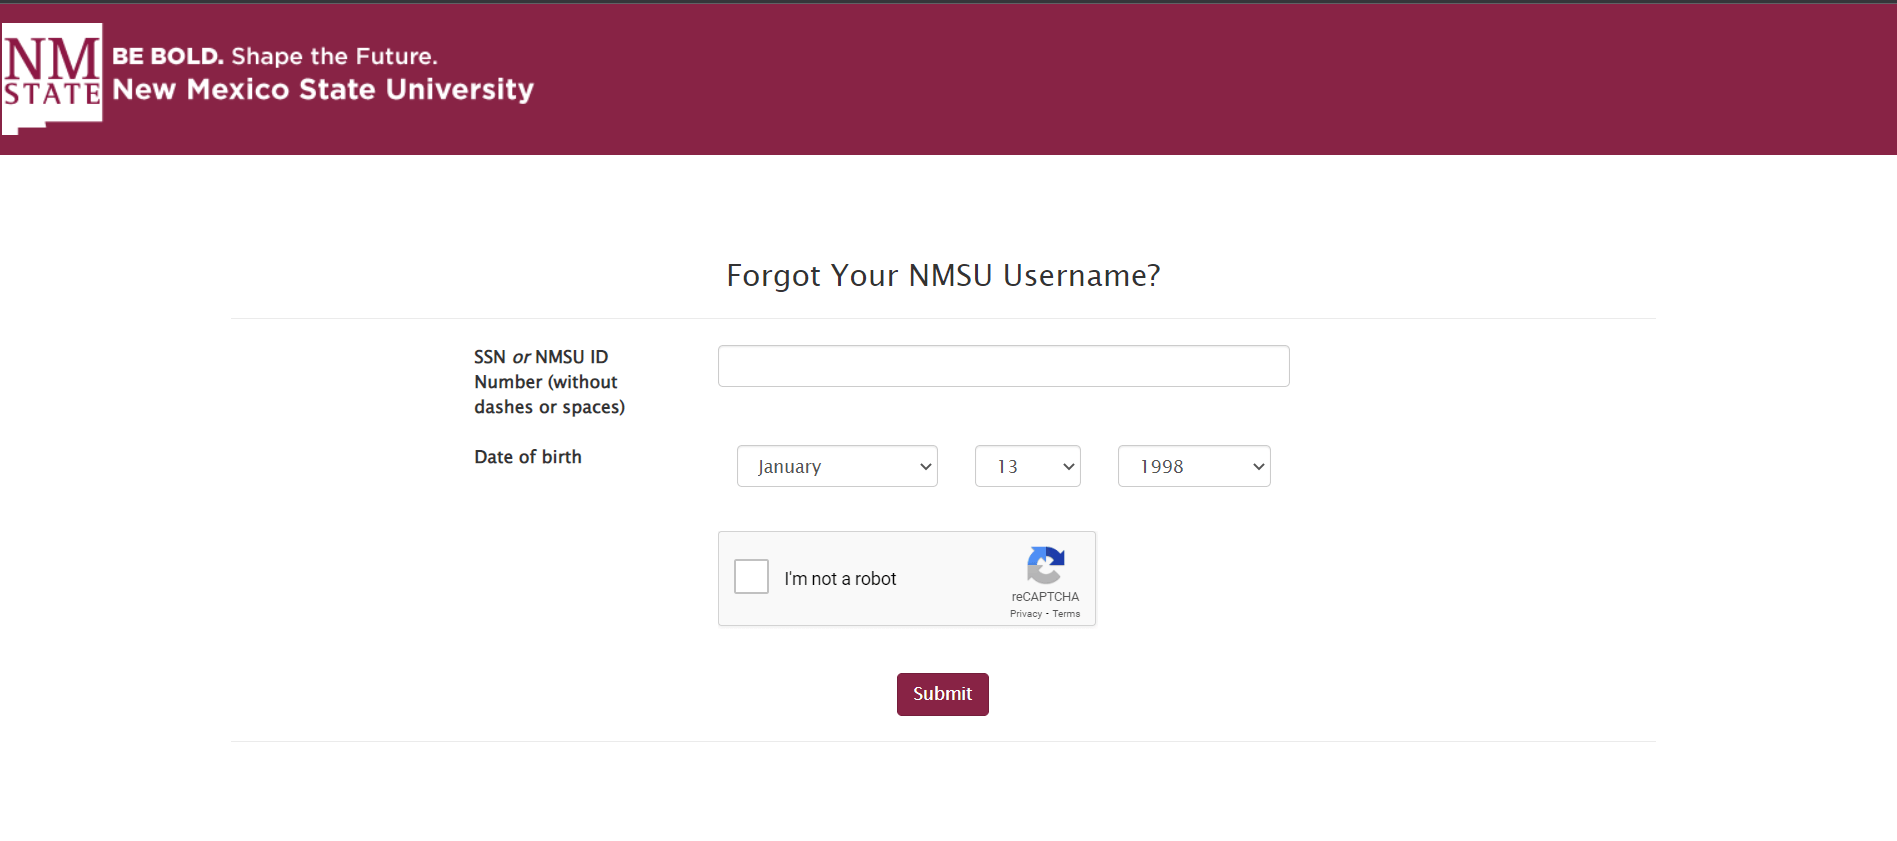The height and width of the screenshot is (841, 1897).
Task: Click the chevron arrow on the month selector
Action: click(x=925, y=467)
